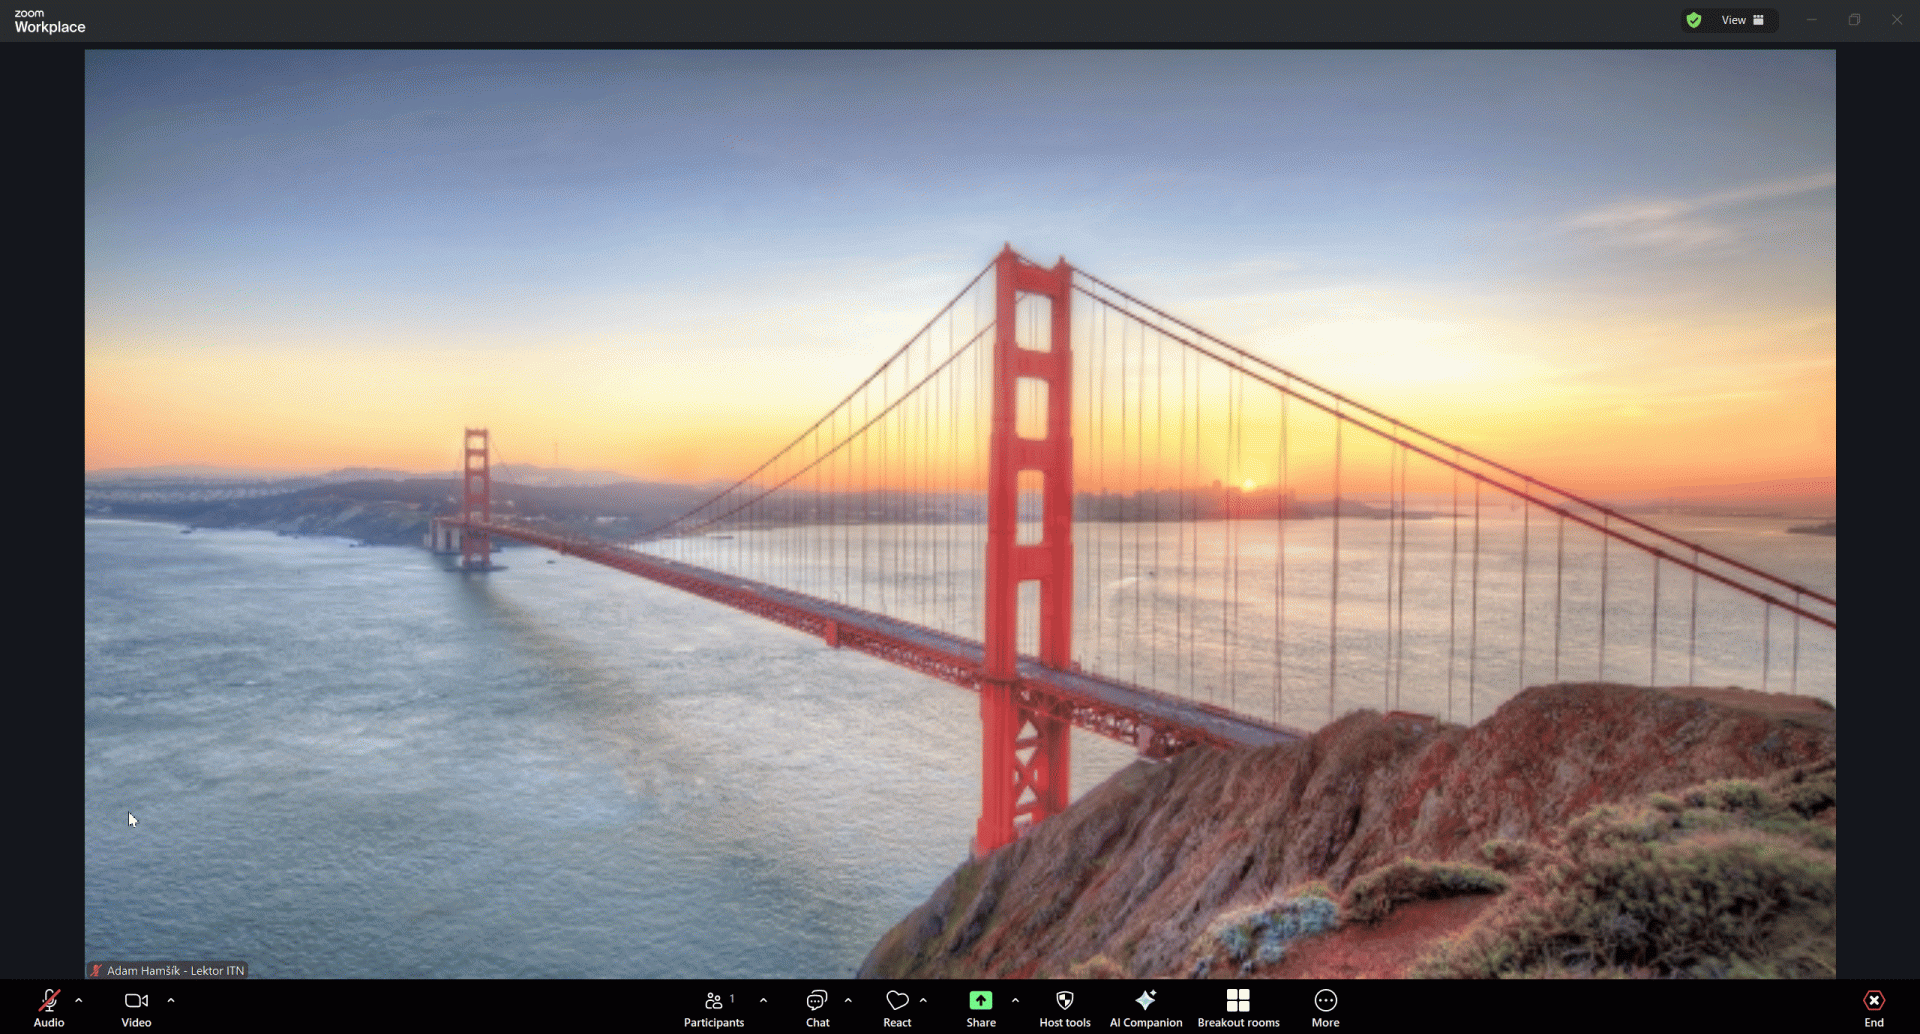1920x1034 pixels.
Task: Open the video options caret
Action: (x=171, y=1000)
